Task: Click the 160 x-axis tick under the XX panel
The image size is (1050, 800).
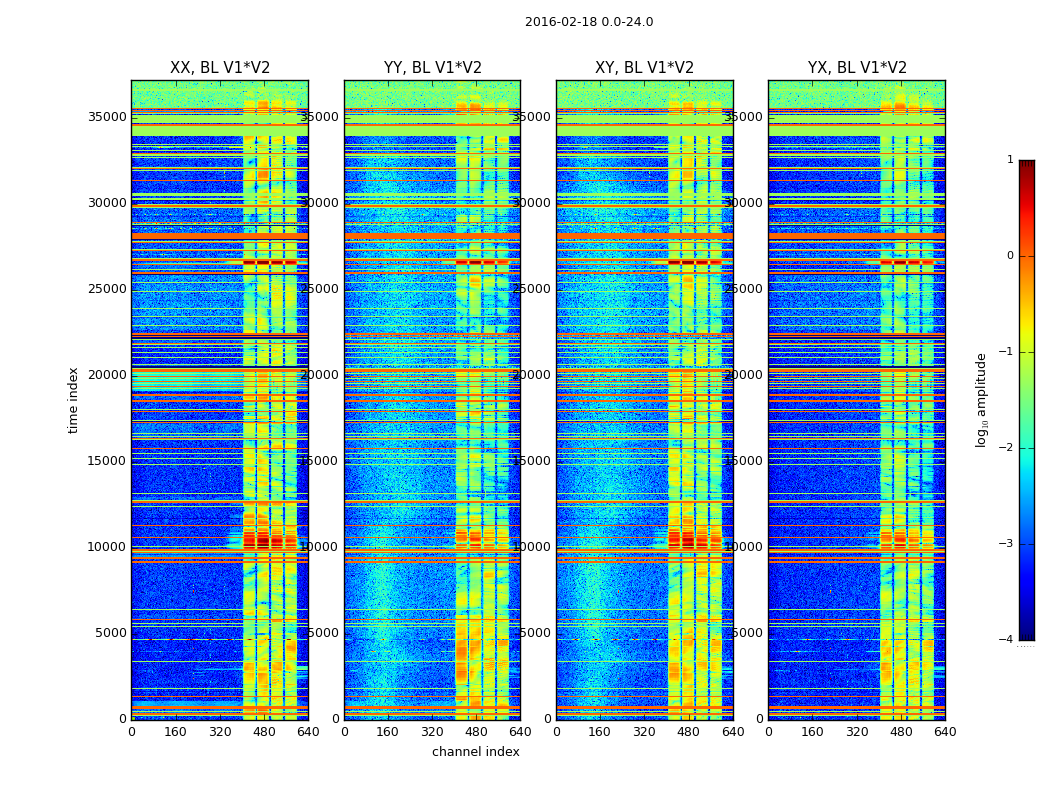Action: pos(175,731)
